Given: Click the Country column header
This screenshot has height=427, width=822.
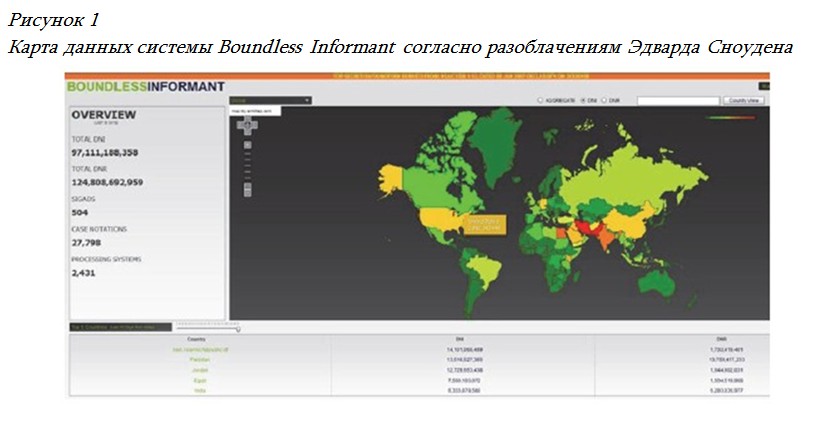Looking at the screenshot, I should (197, 340).
